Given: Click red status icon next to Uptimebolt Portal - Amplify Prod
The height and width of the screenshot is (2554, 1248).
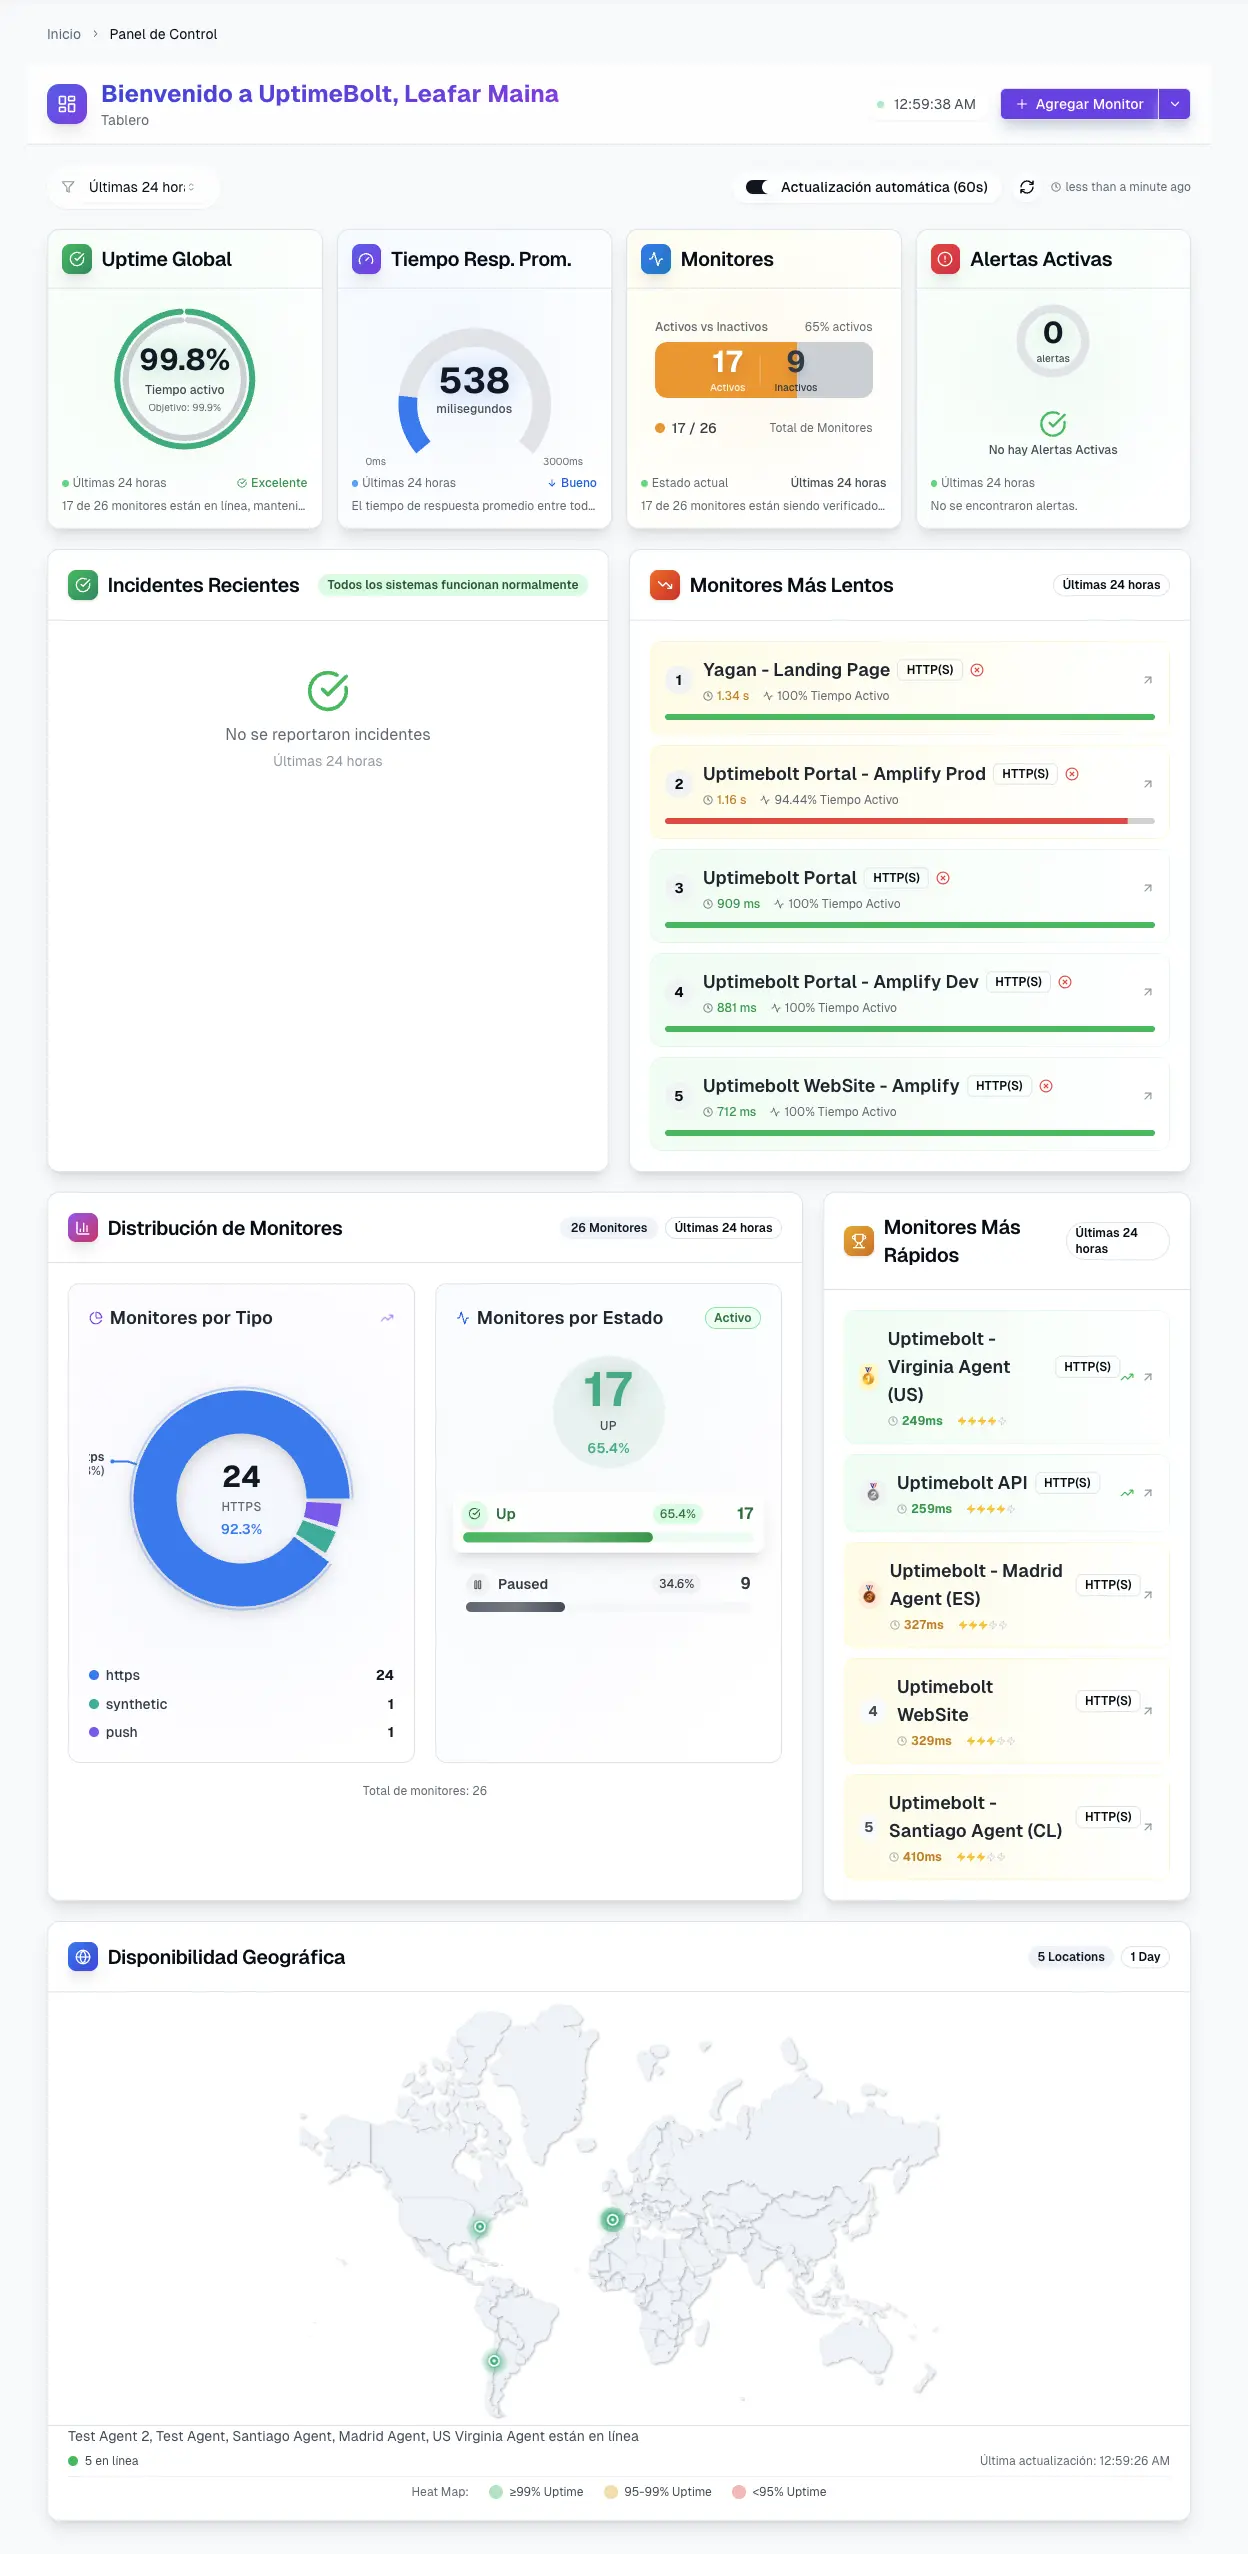Looking at the screenshot, I should click(1072, 774).
